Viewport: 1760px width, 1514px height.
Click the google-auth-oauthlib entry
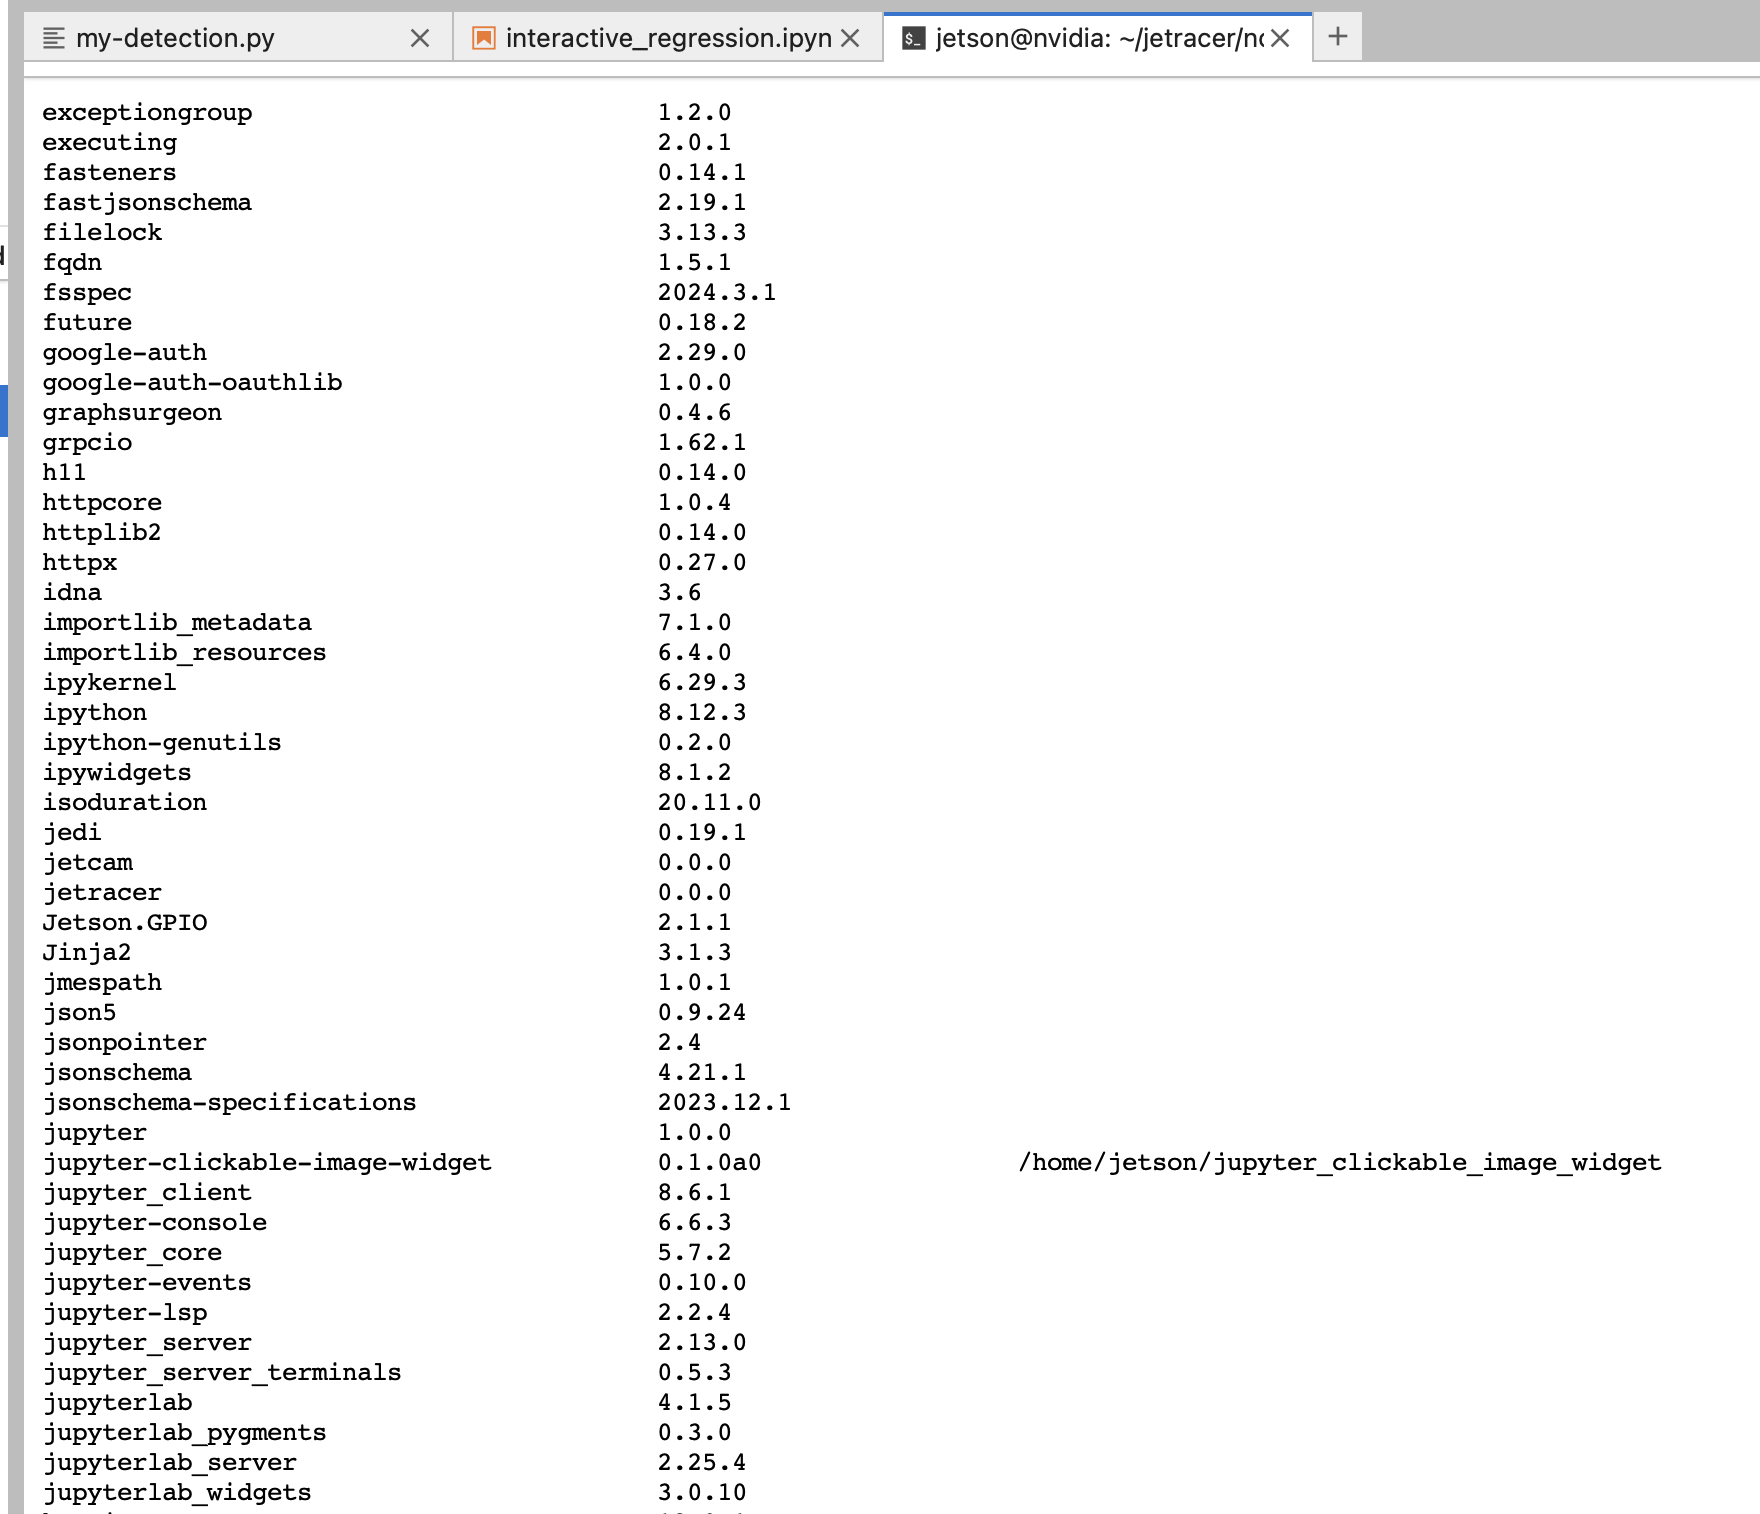[x=192, y=382]
